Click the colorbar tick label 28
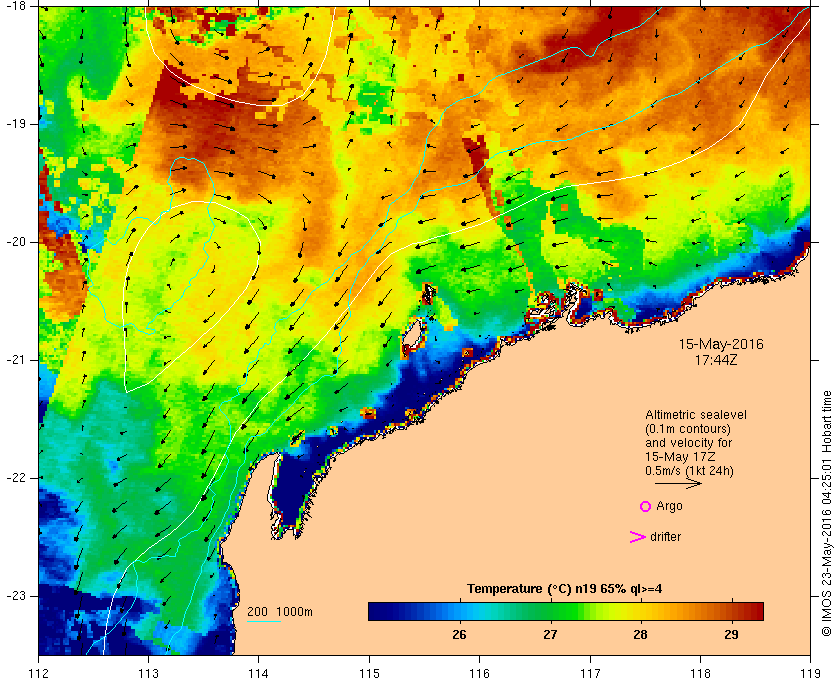Screen dimensions: 840x680 (640, 634)
